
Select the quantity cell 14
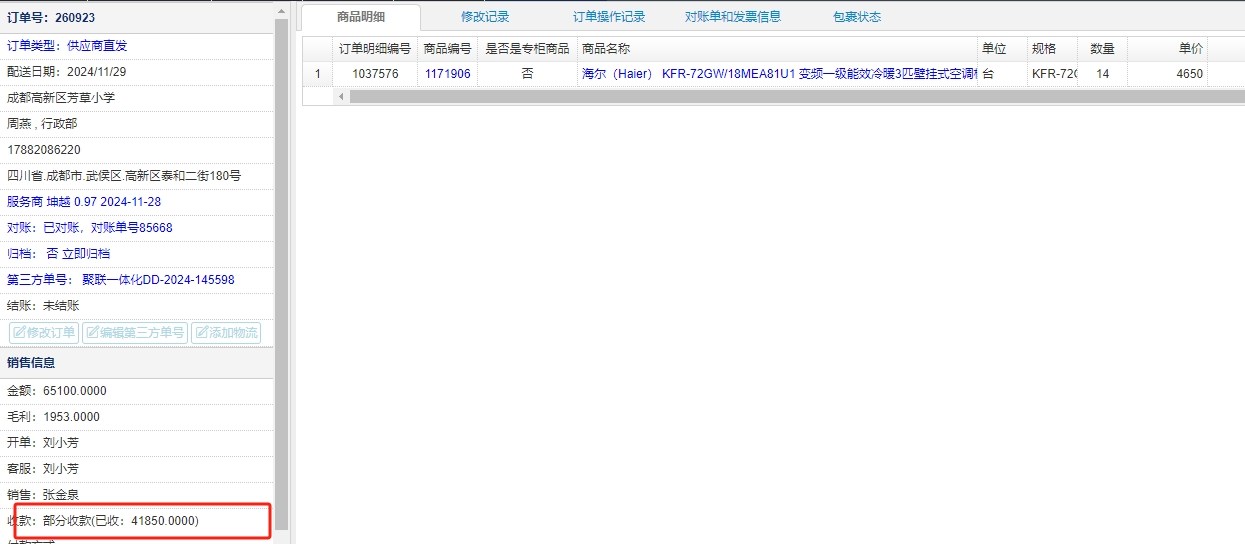(1102, 74)
